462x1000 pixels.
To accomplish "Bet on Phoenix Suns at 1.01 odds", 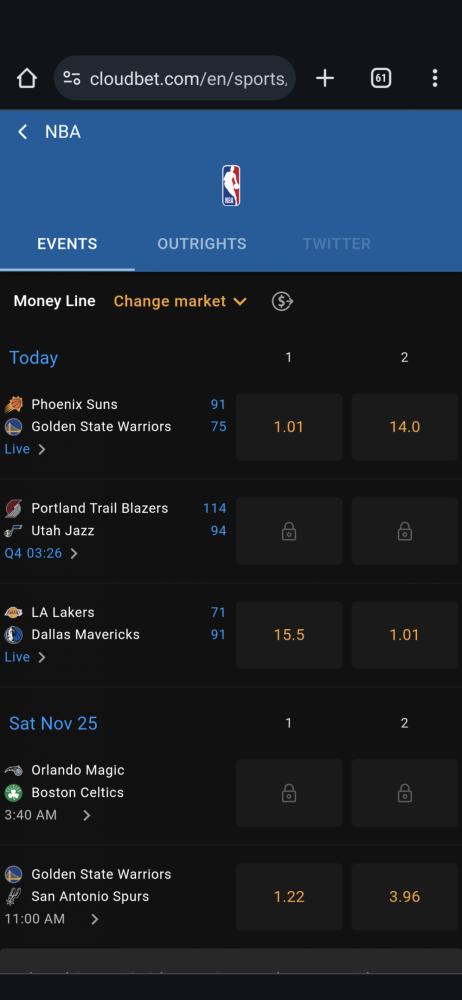I will click(x=289, y=427).
